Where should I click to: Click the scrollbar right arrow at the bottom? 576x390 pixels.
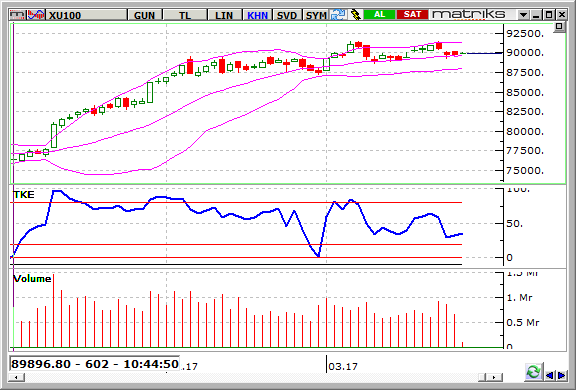click(x=495, y=377)
